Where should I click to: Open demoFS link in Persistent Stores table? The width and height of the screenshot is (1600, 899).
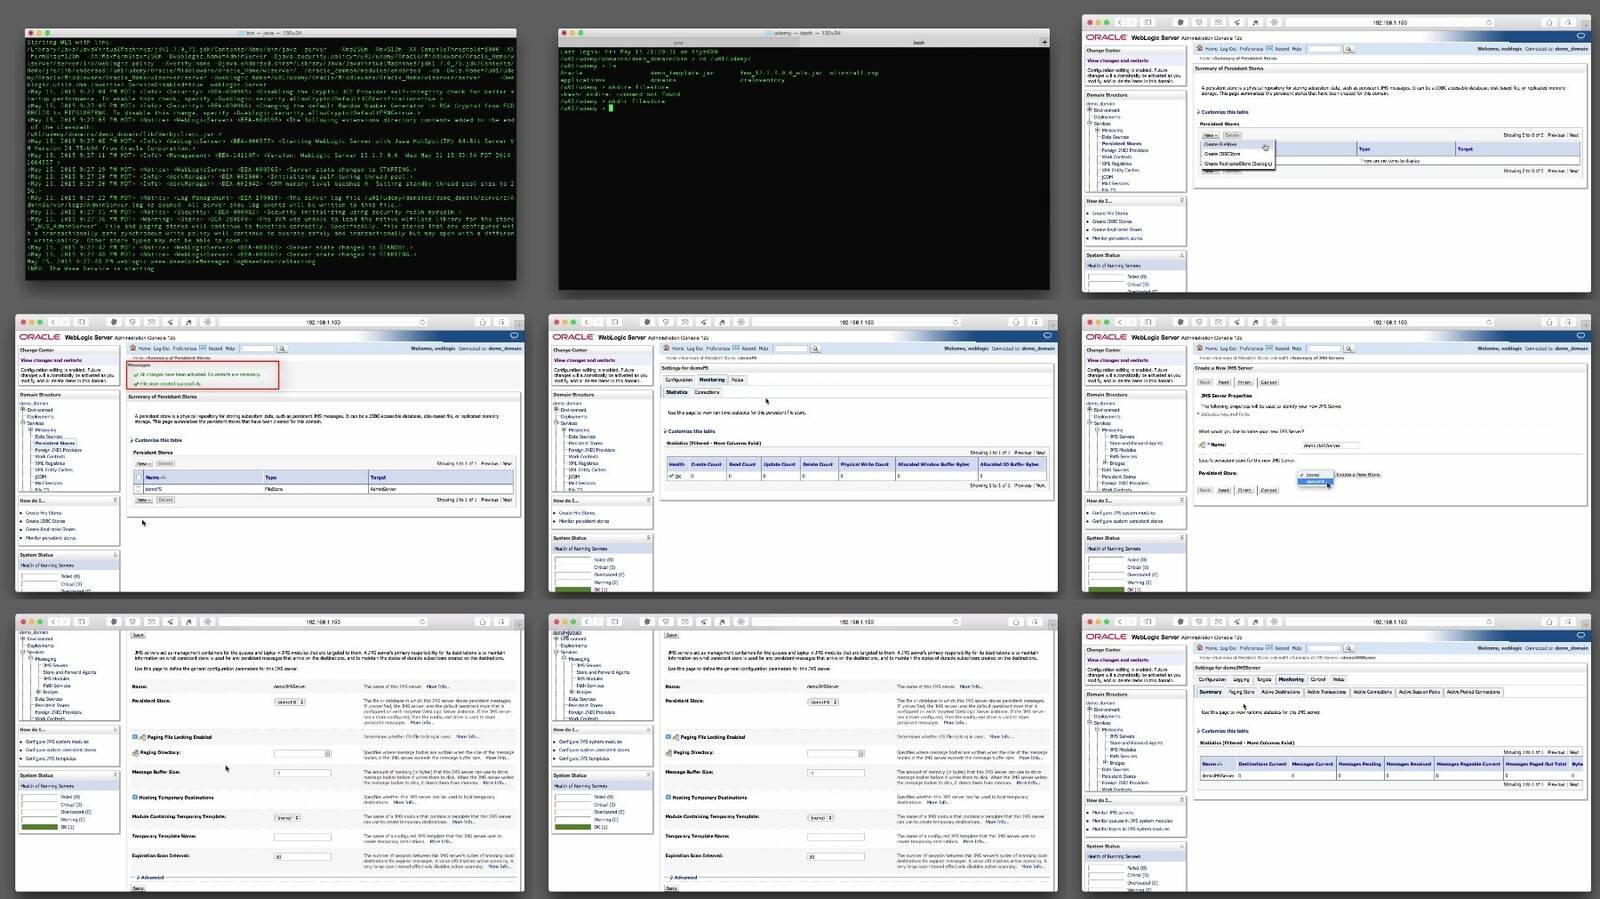tap(154, 489)
